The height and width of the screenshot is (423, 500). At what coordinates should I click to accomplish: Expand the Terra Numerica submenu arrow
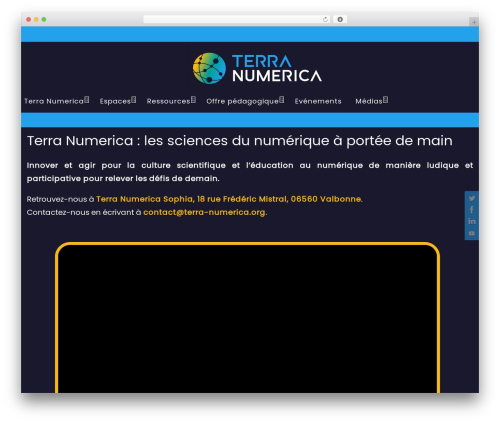[87, 100]
